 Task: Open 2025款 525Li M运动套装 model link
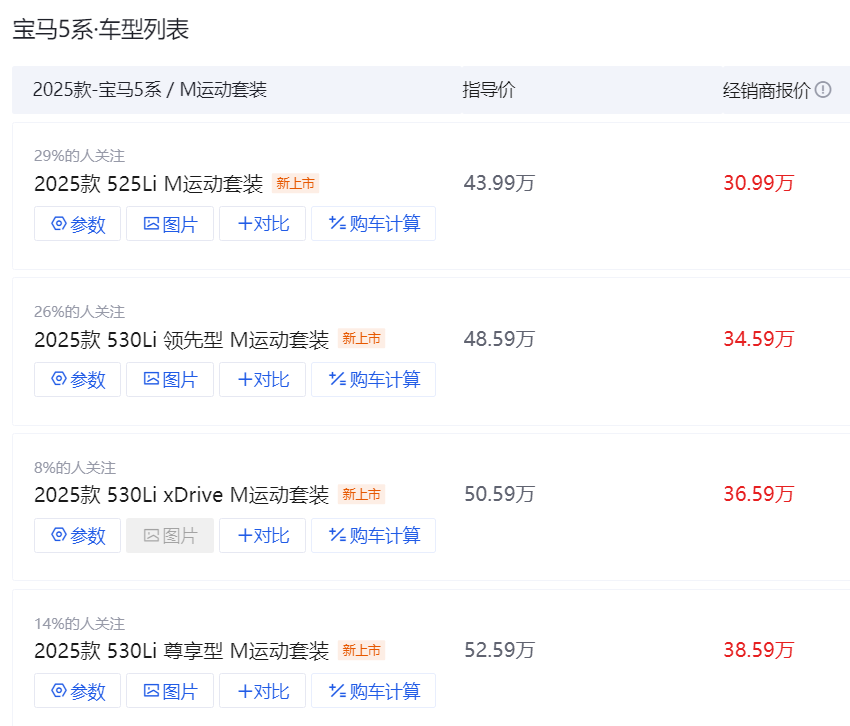(x=149, y=184)
